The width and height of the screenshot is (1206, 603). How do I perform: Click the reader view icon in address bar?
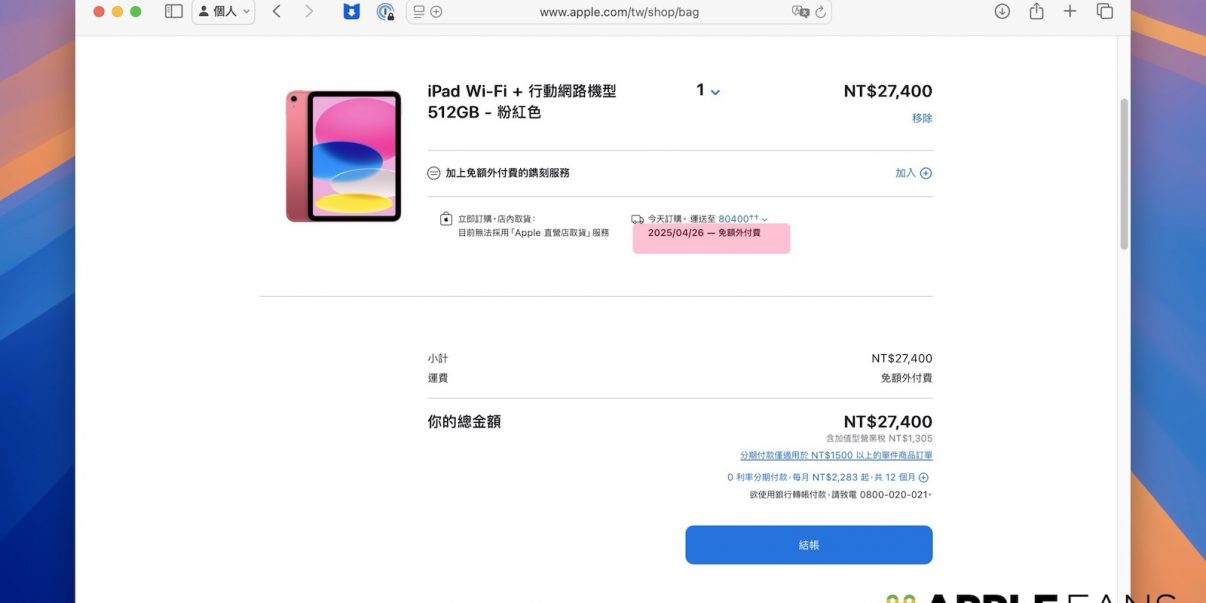coord(419,12)
